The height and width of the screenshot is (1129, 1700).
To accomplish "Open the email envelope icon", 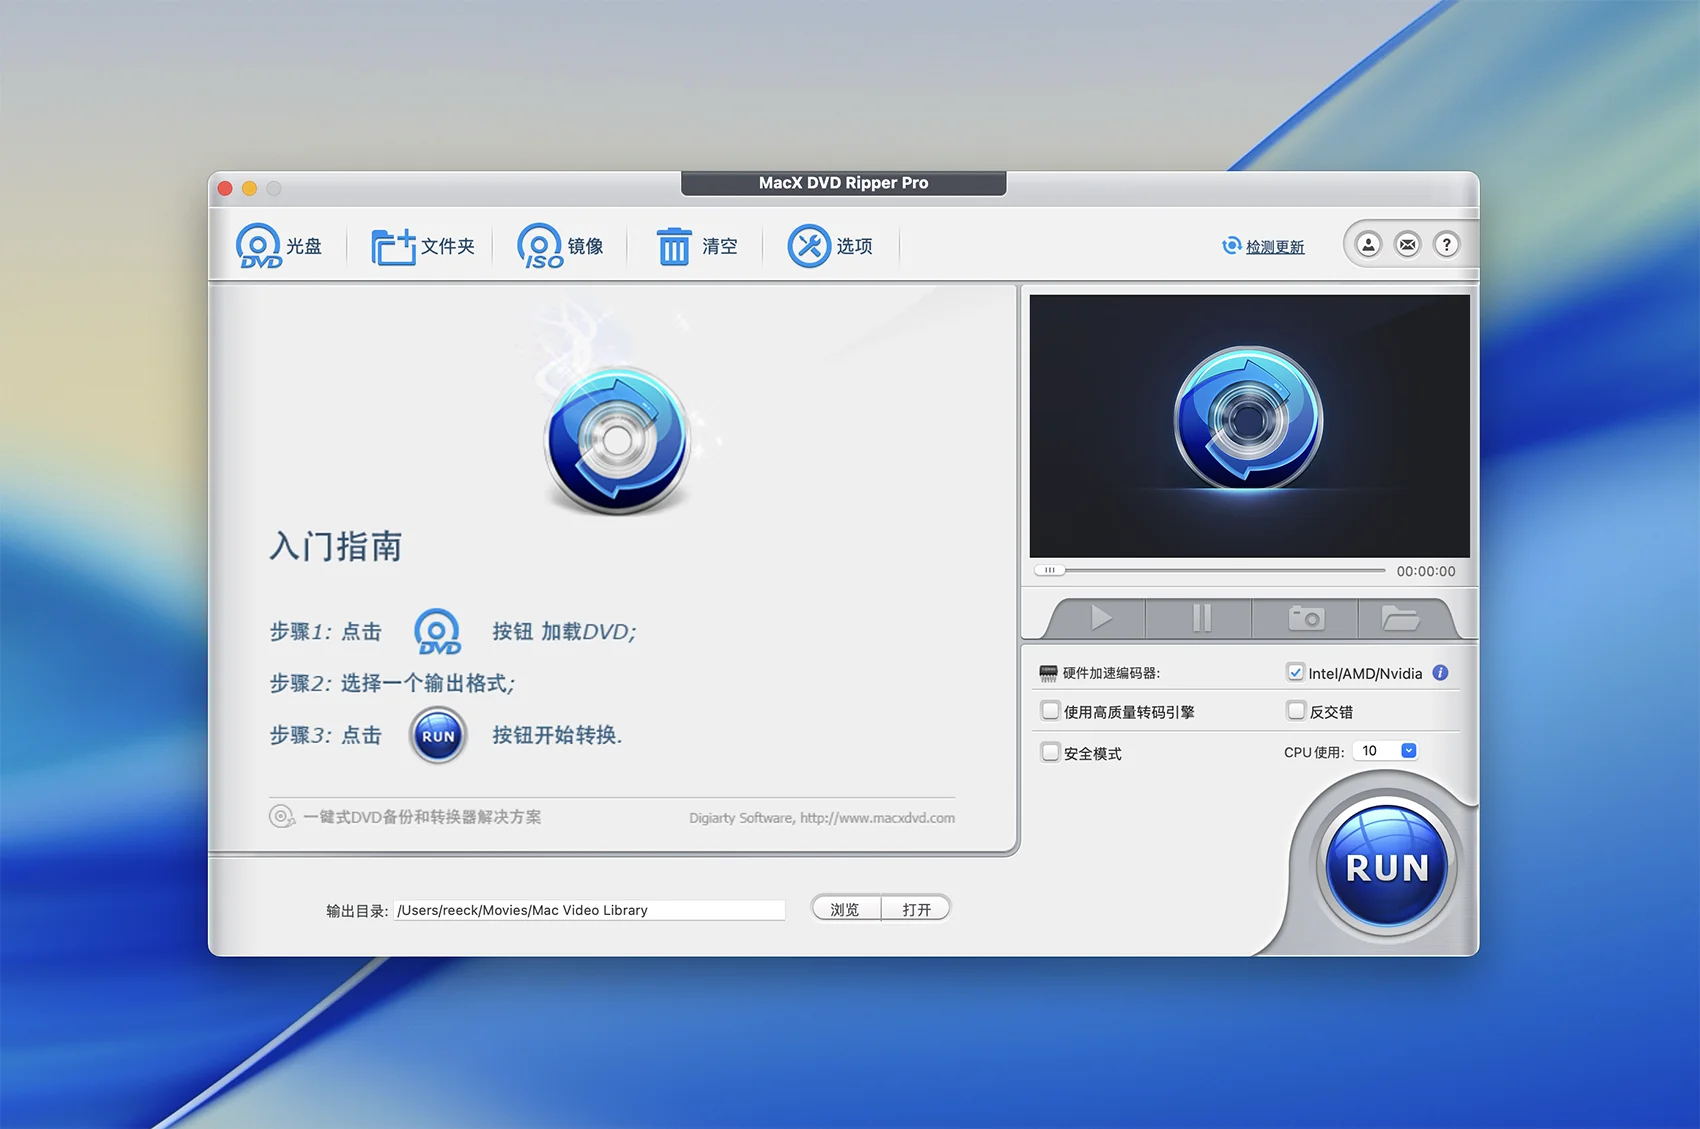I will 1407,245.
